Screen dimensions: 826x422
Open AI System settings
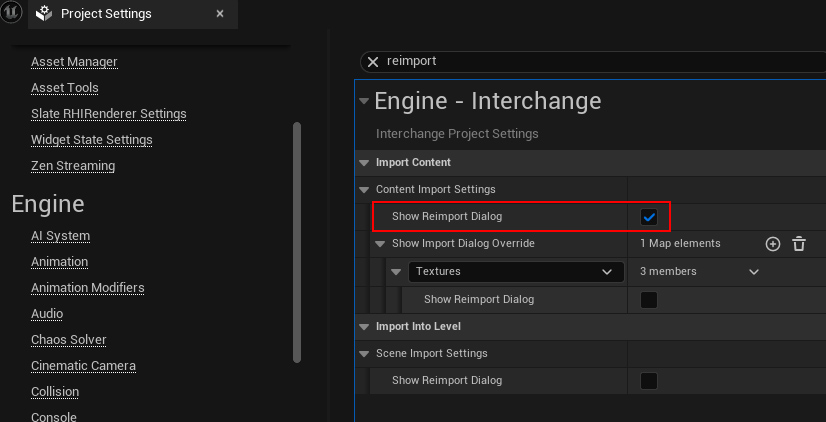pos(61,236)
